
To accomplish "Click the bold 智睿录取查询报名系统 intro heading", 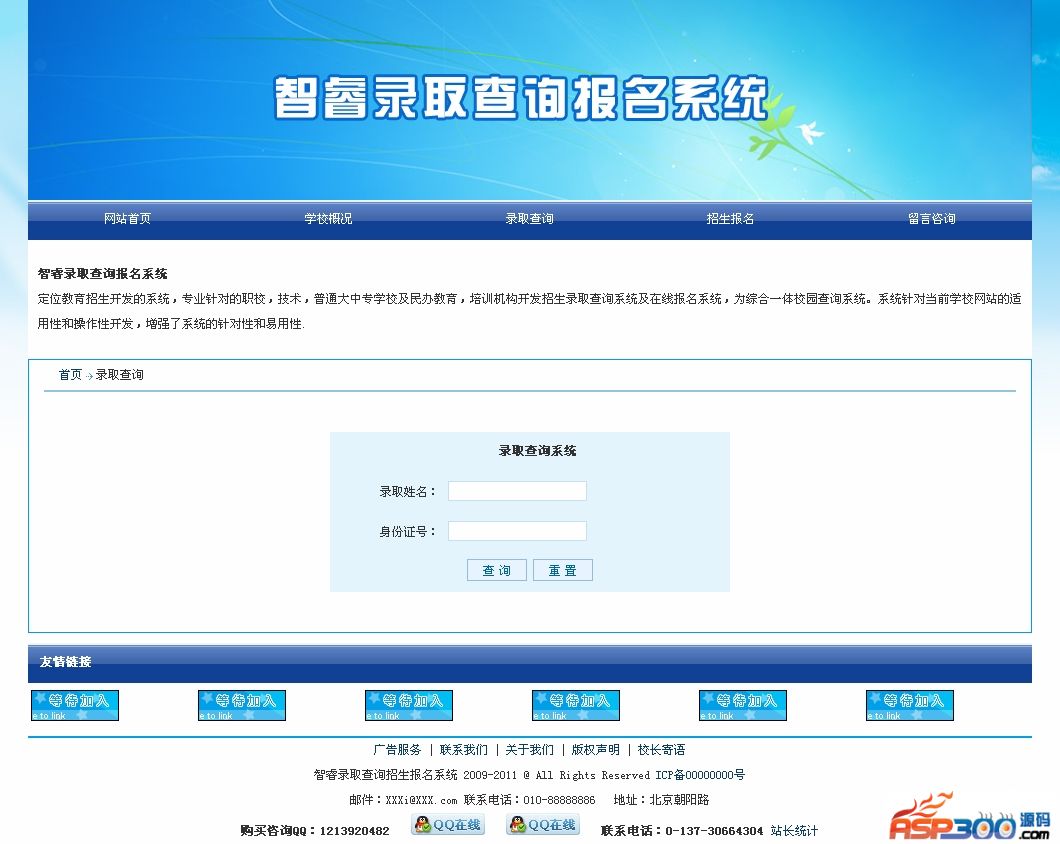I will (x=103, y=273).
